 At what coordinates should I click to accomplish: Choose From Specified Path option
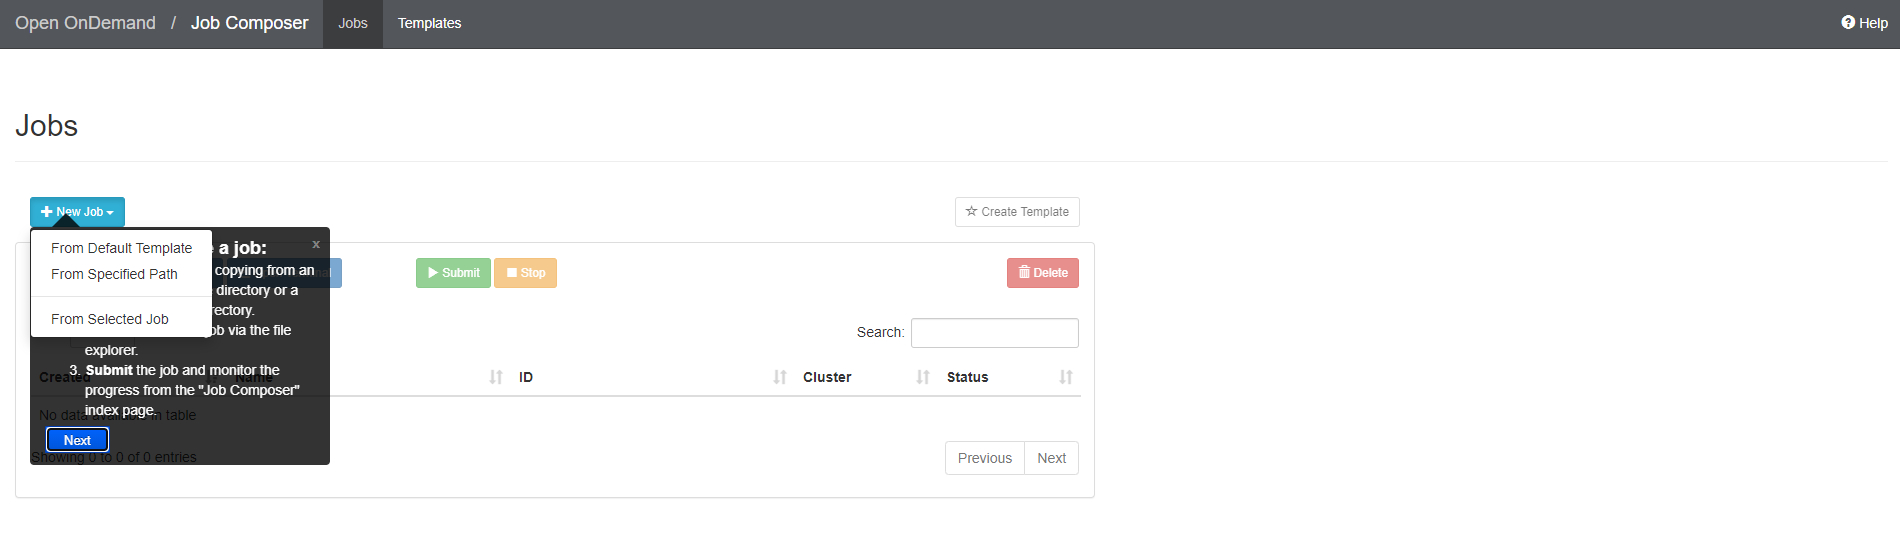click(114, 274)
